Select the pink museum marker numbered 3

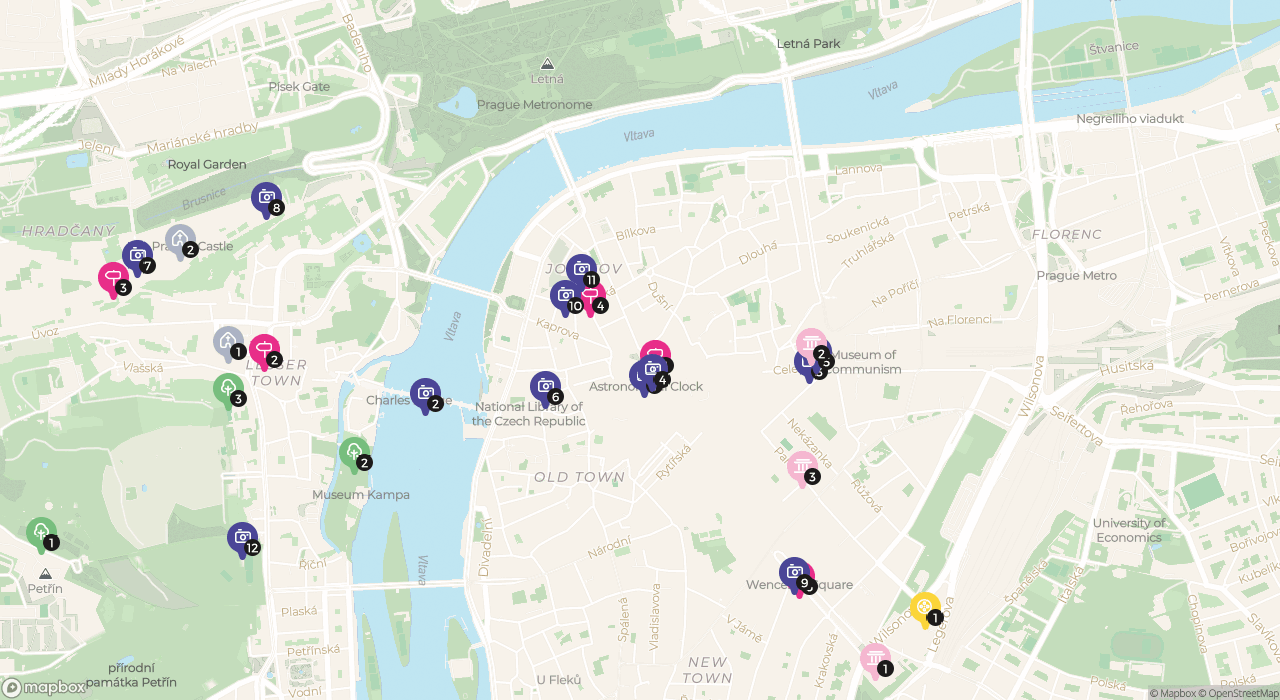pos(803,467)
